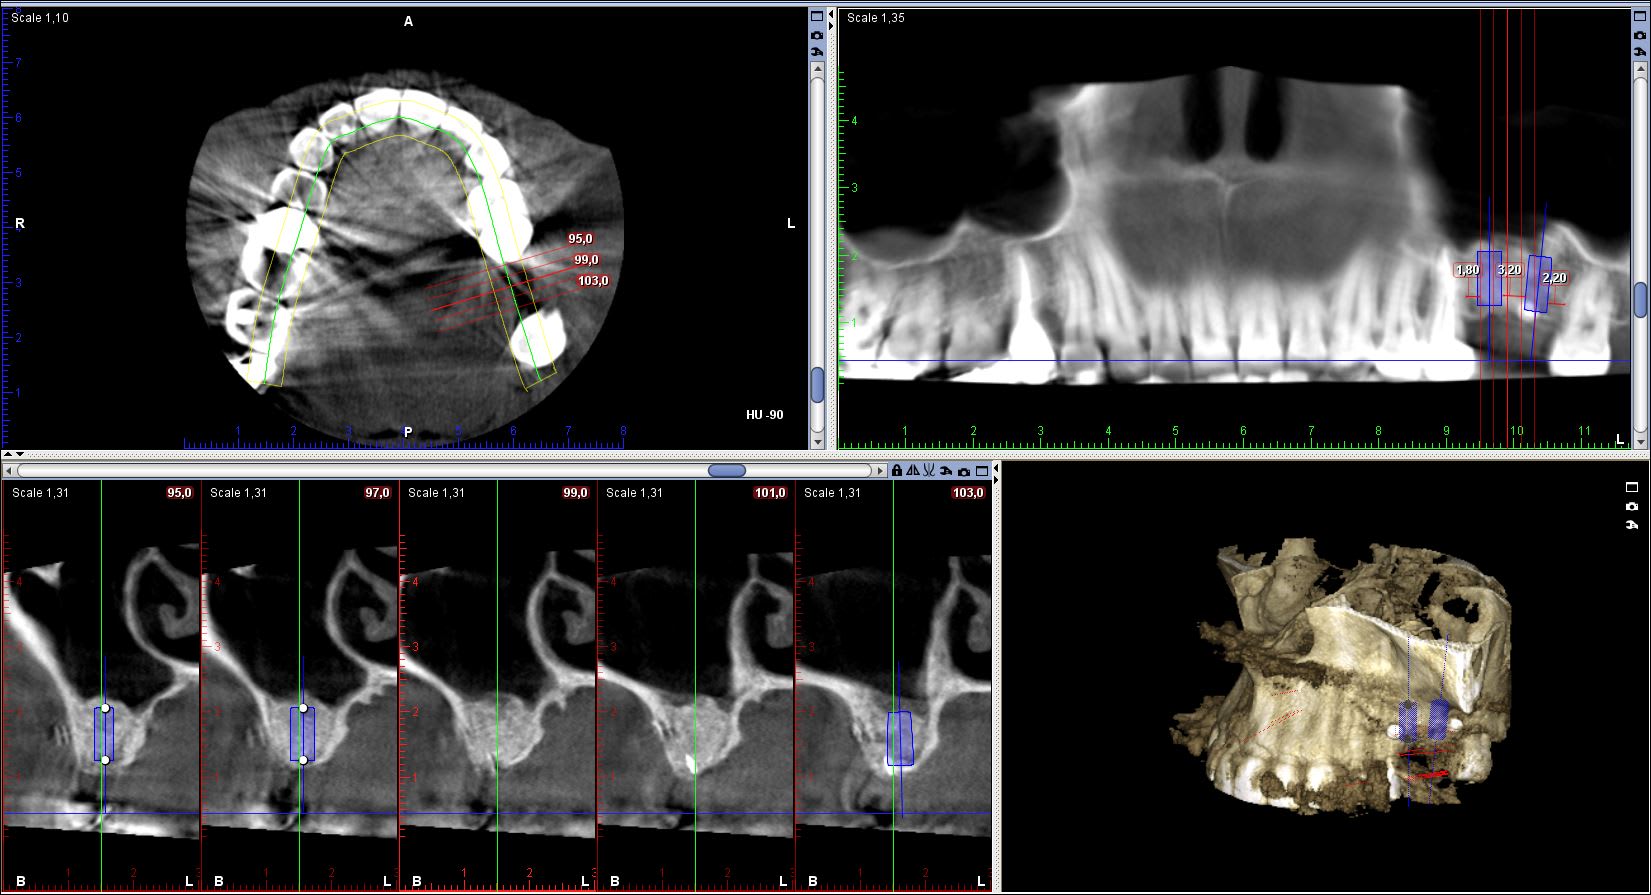Click the 2,20 measurement label in panoramic
The image size is (1651, 895).
(x=1554, y=277)
